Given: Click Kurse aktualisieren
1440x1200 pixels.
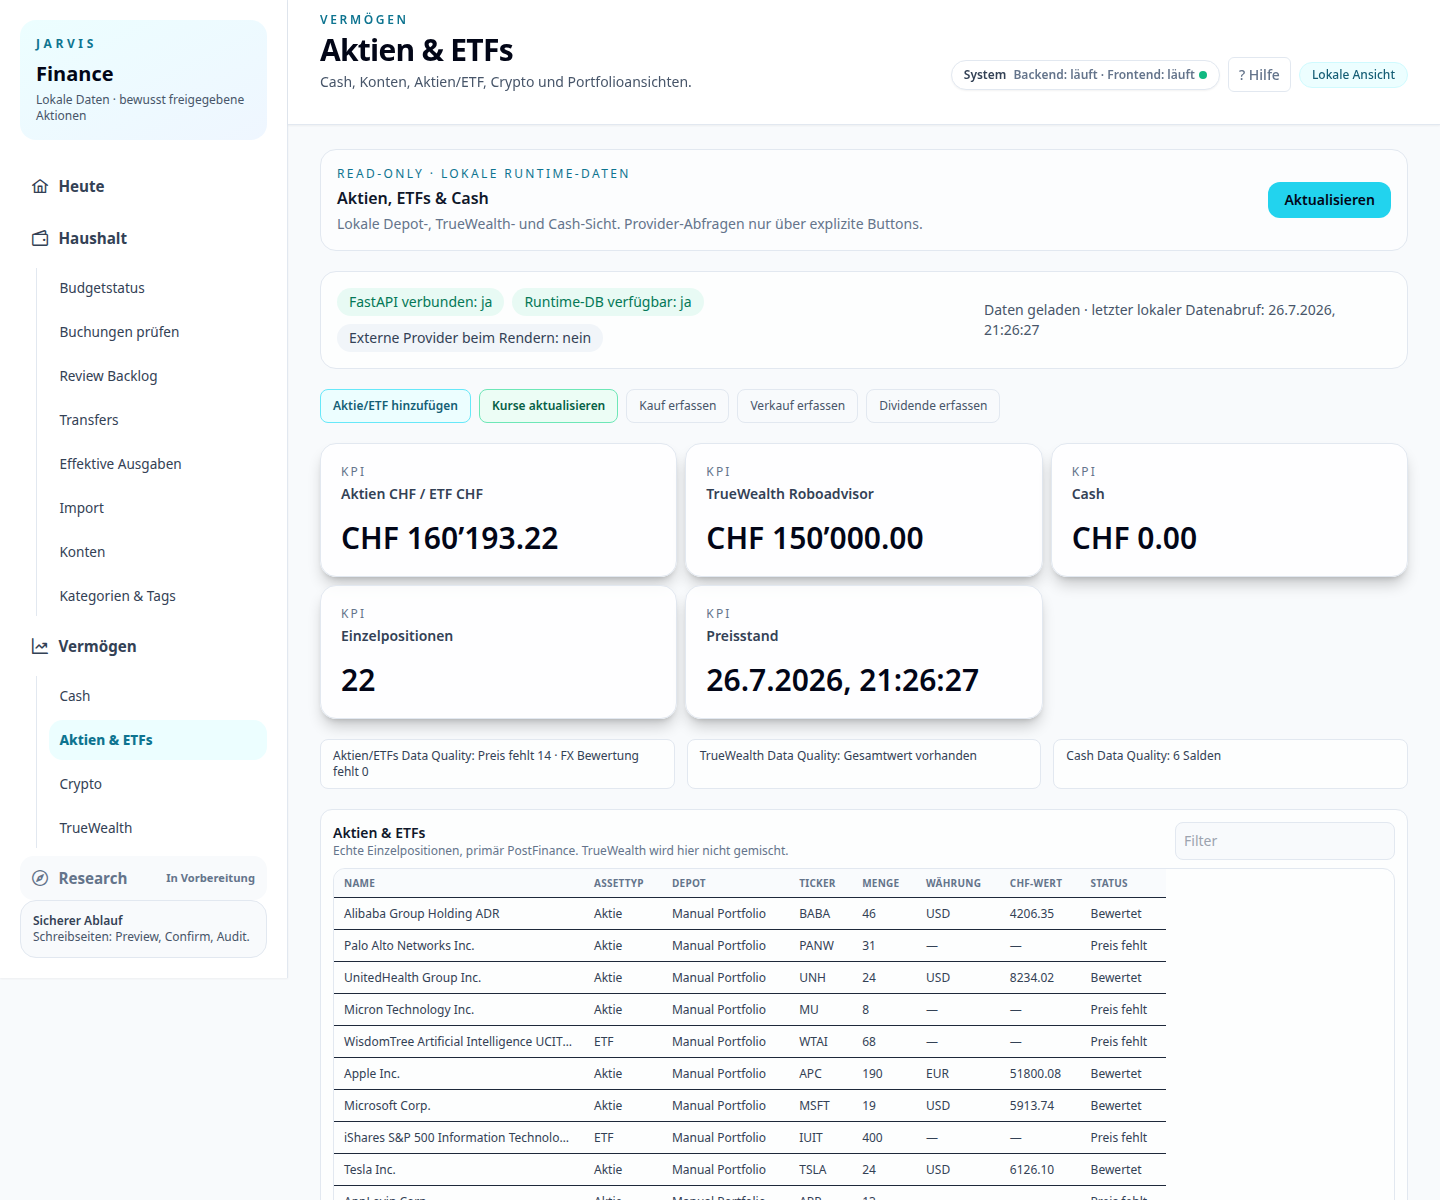Looking at the screenshot, I should (548, 406).
